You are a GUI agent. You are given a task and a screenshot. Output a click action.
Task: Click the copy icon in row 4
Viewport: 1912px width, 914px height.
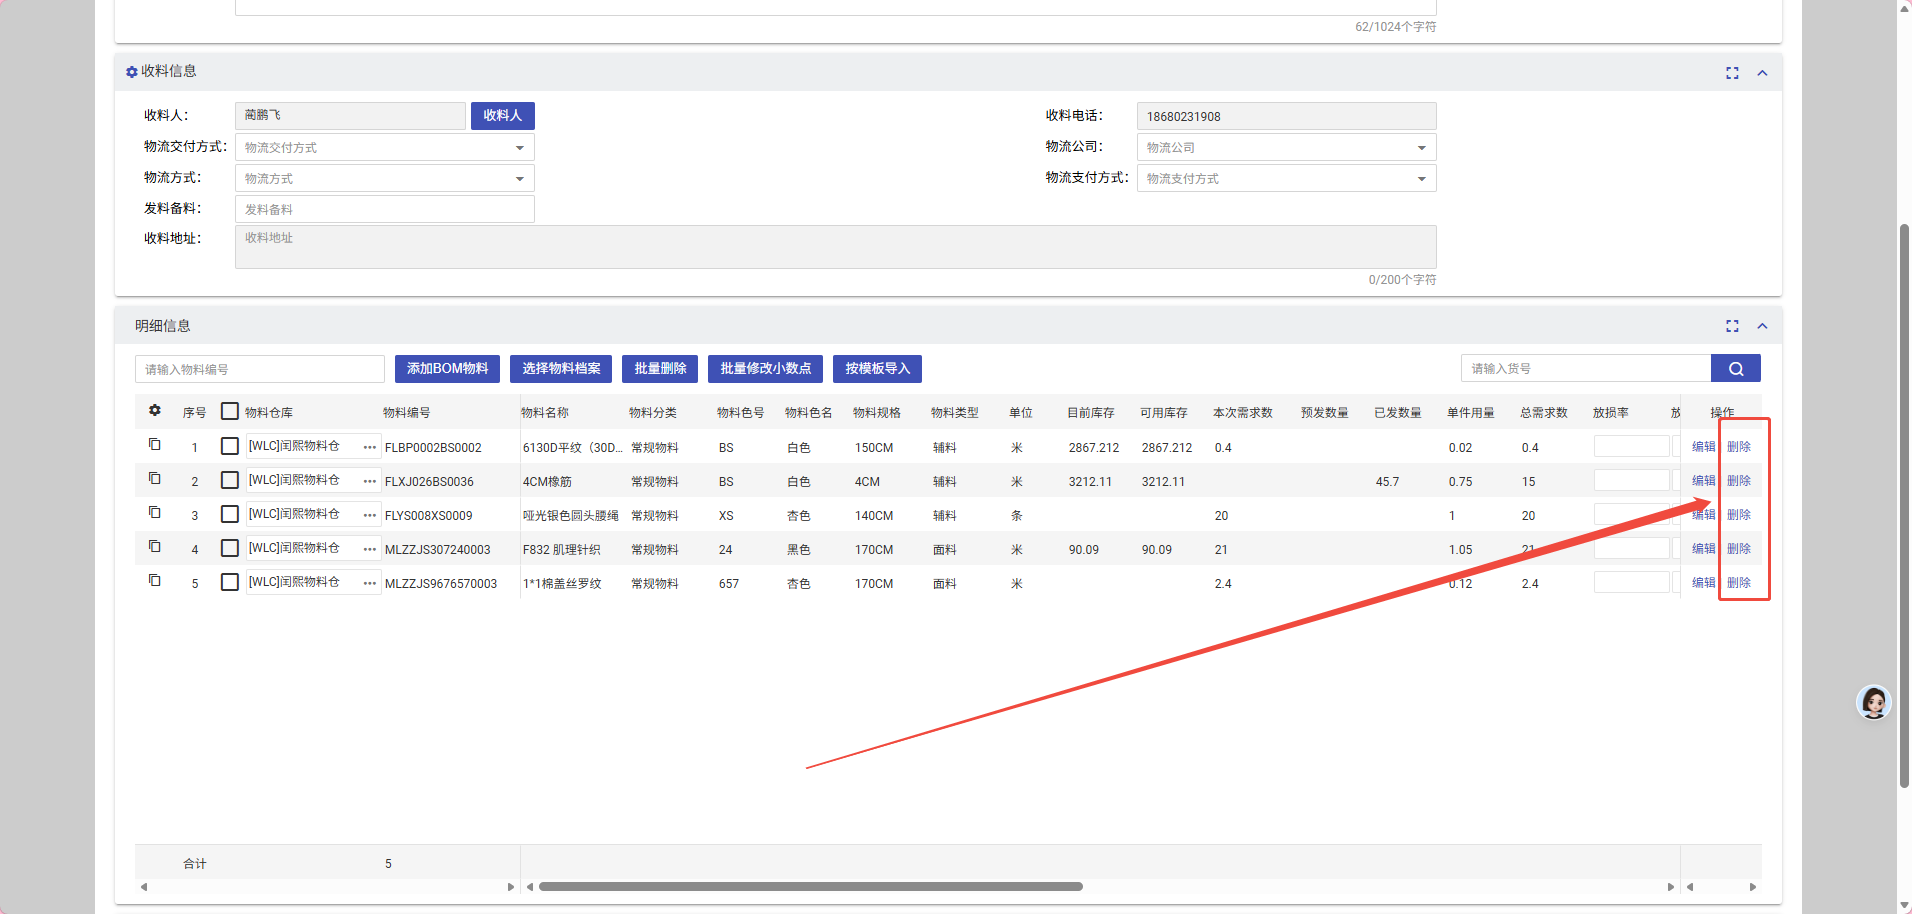[155, 546]
